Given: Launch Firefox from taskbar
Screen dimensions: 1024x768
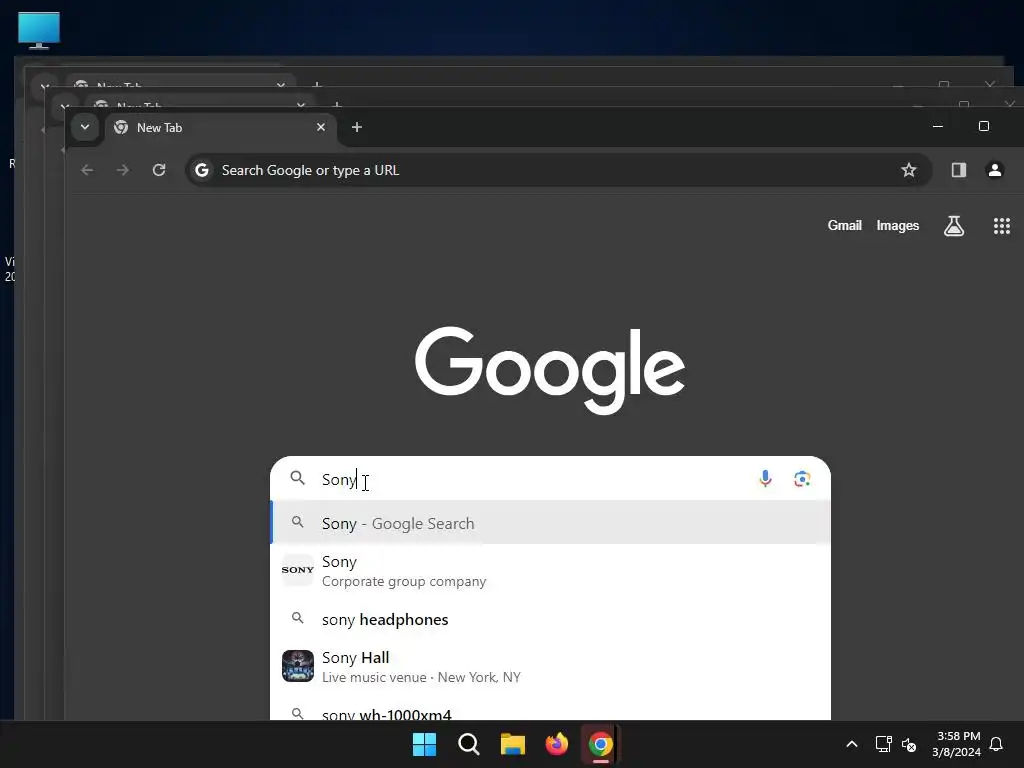Looking at the screenshot, I should [x=557, y=744].
